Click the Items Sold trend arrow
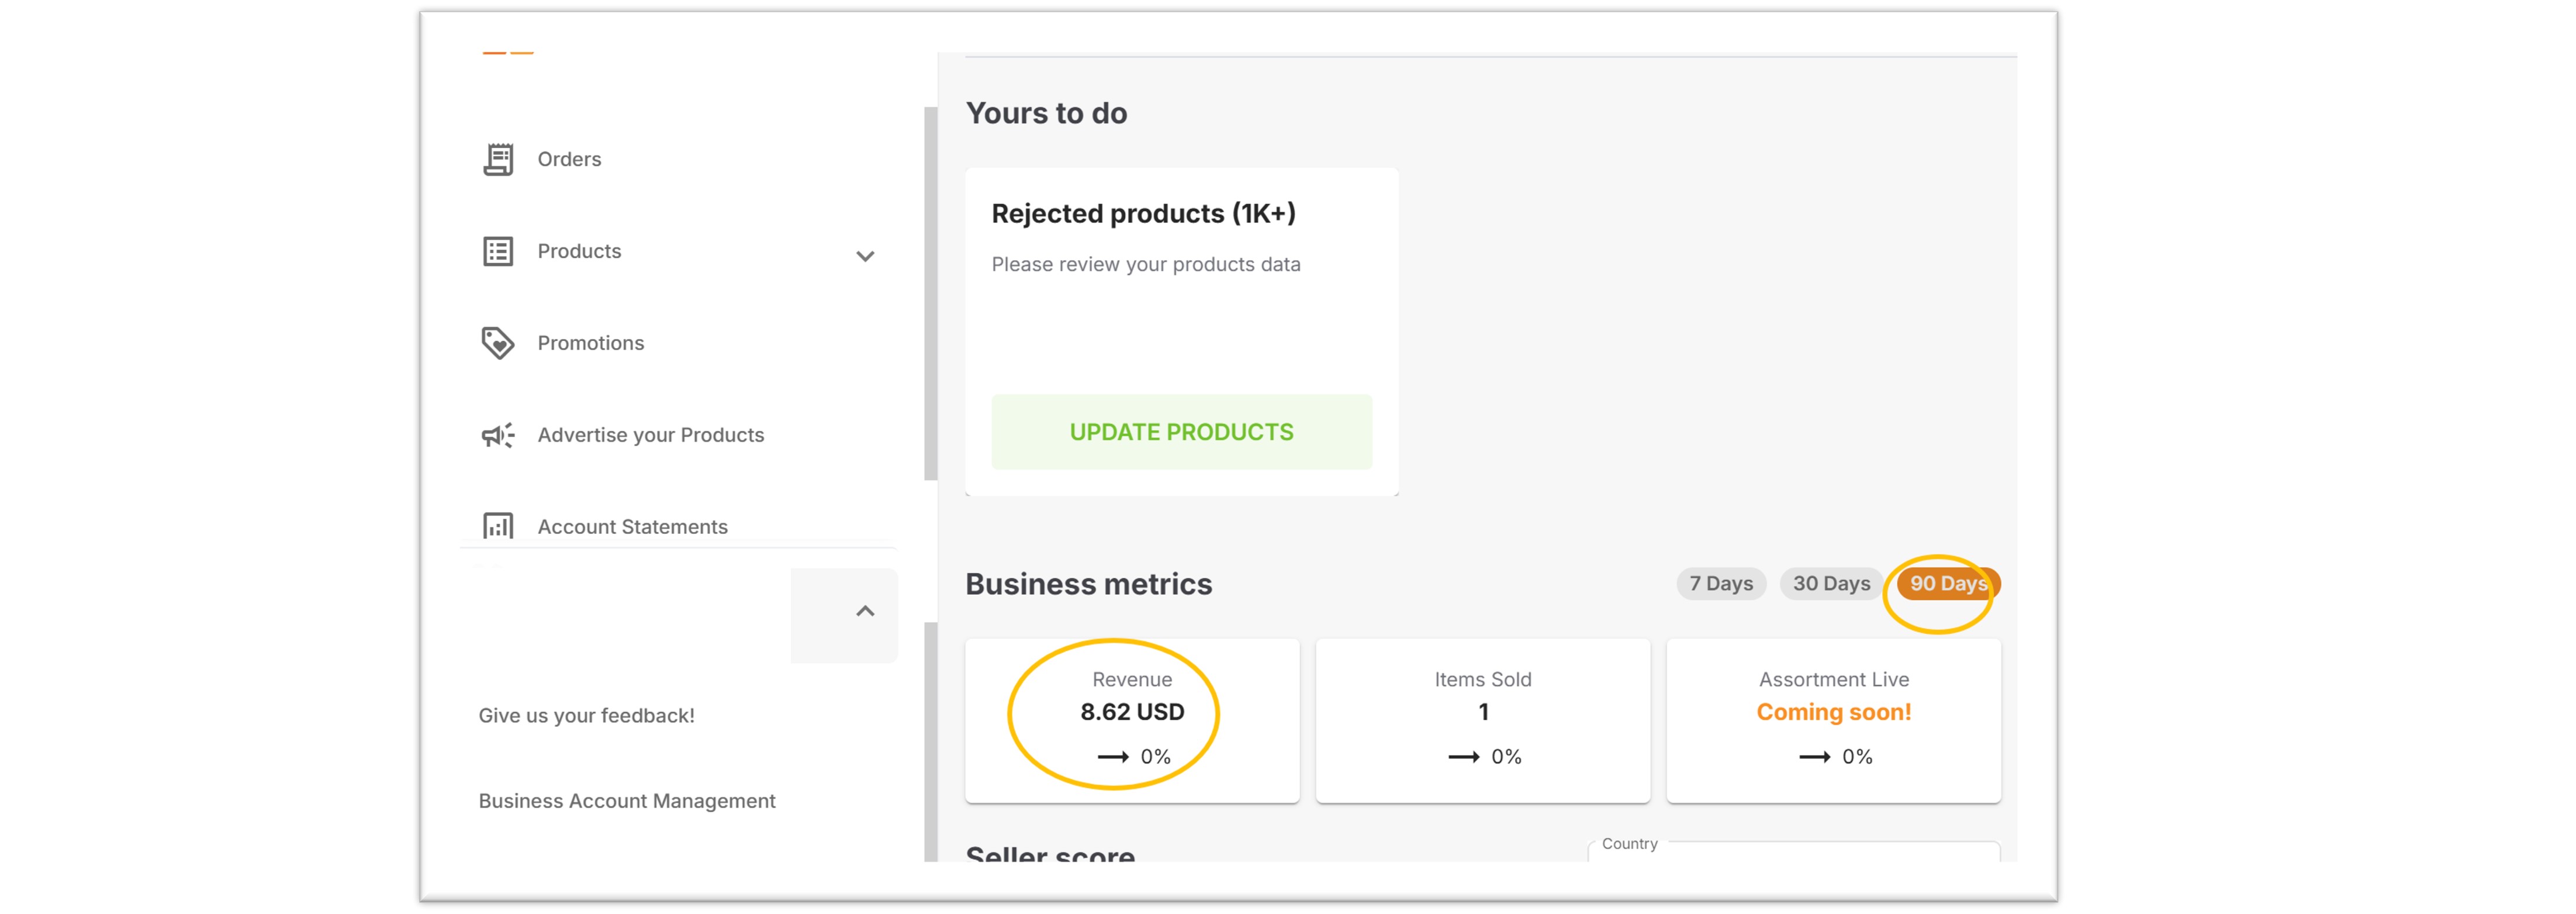The image size is (2576, 914). click(1464, 757)
